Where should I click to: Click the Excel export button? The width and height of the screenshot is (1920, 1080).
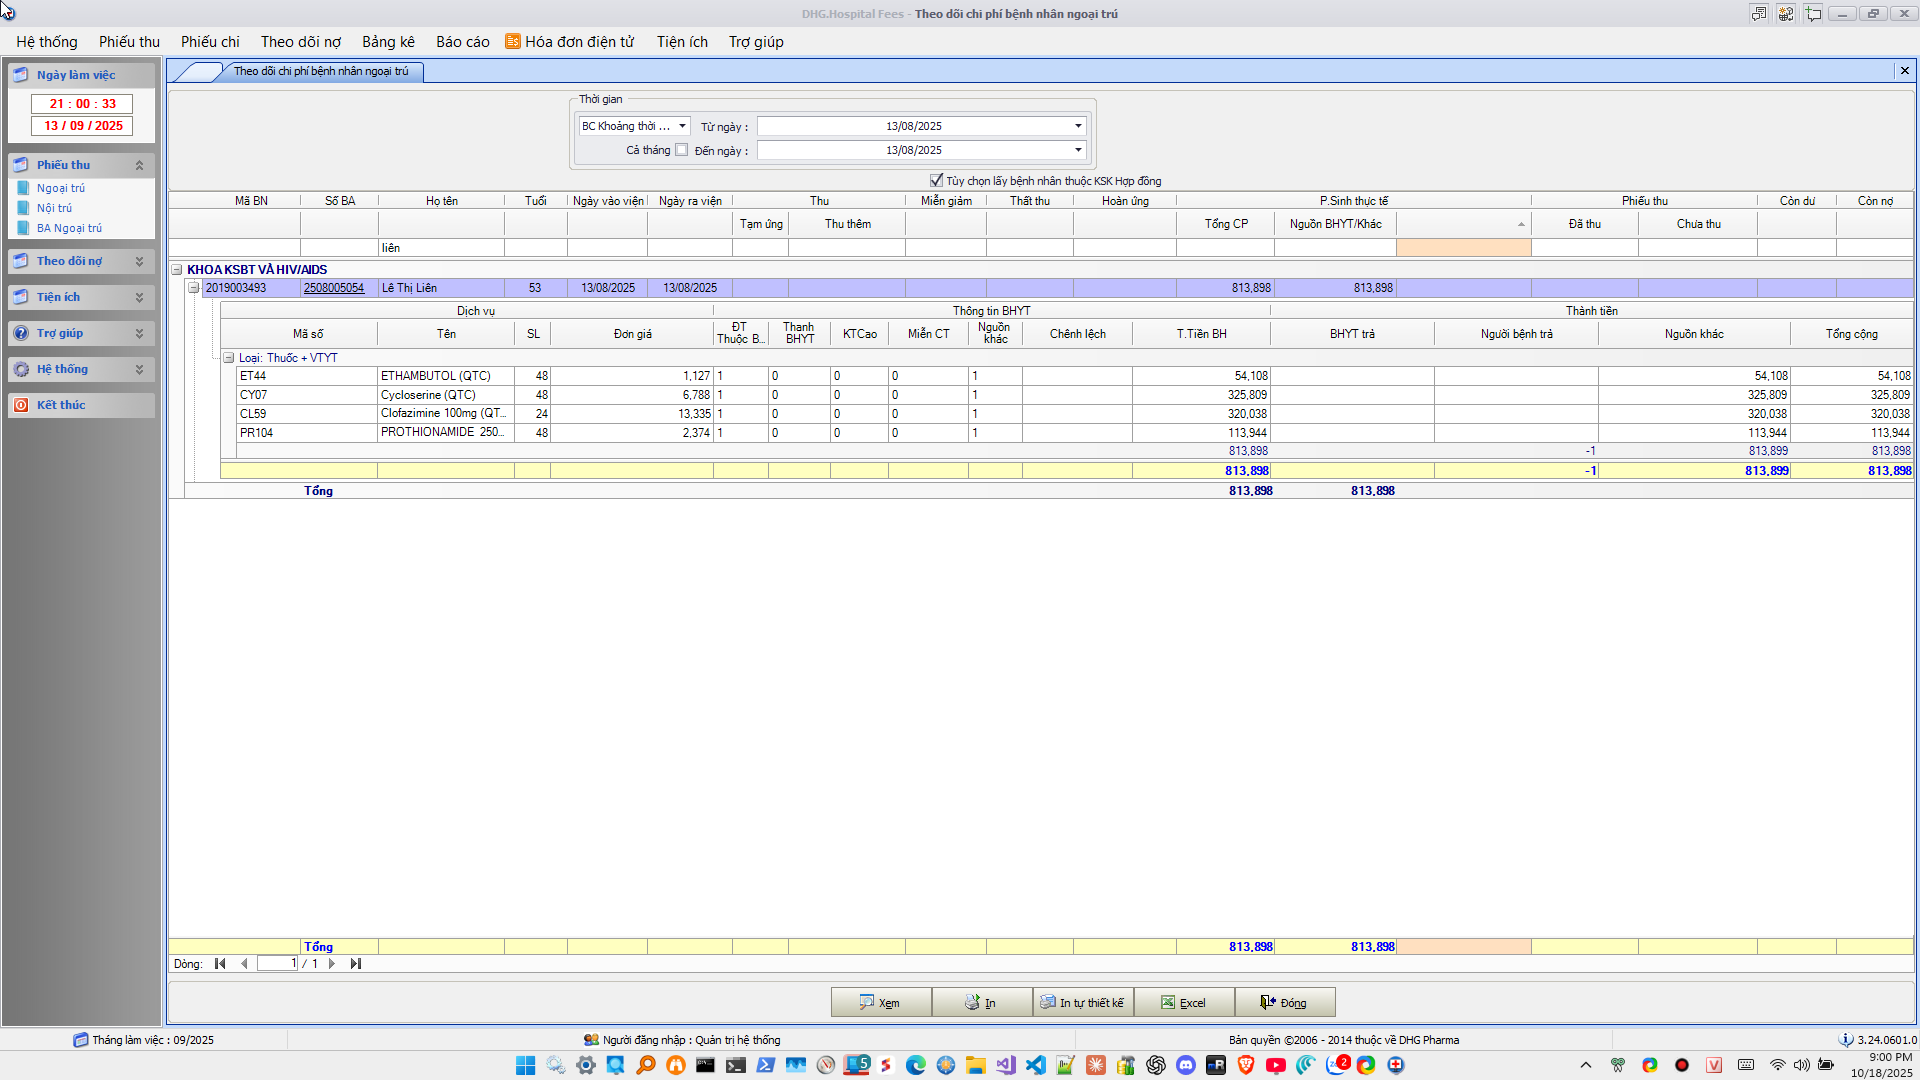coord(1184,1002)
